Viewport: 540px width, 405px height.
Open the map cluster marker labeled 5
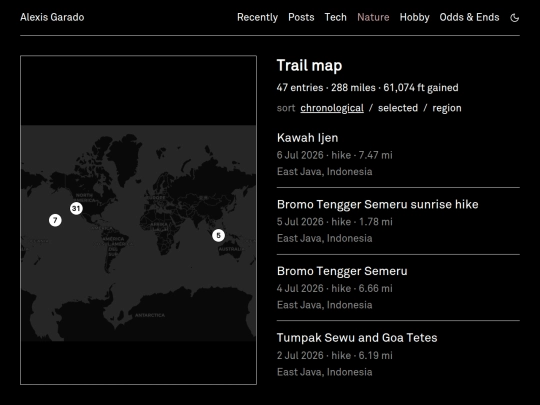click(218, 236)
